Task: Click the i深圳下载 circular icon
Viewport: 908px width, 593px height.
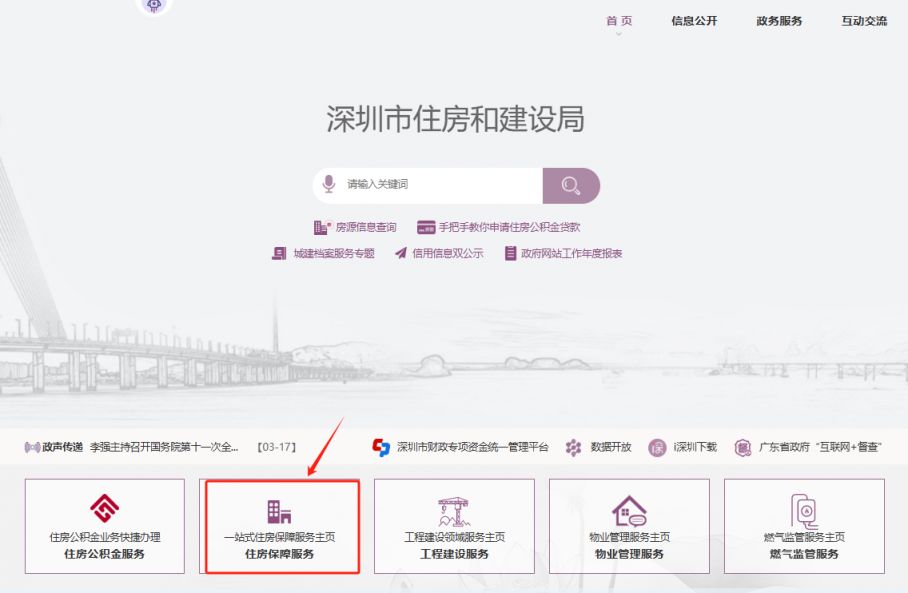Action: point(657,447)
